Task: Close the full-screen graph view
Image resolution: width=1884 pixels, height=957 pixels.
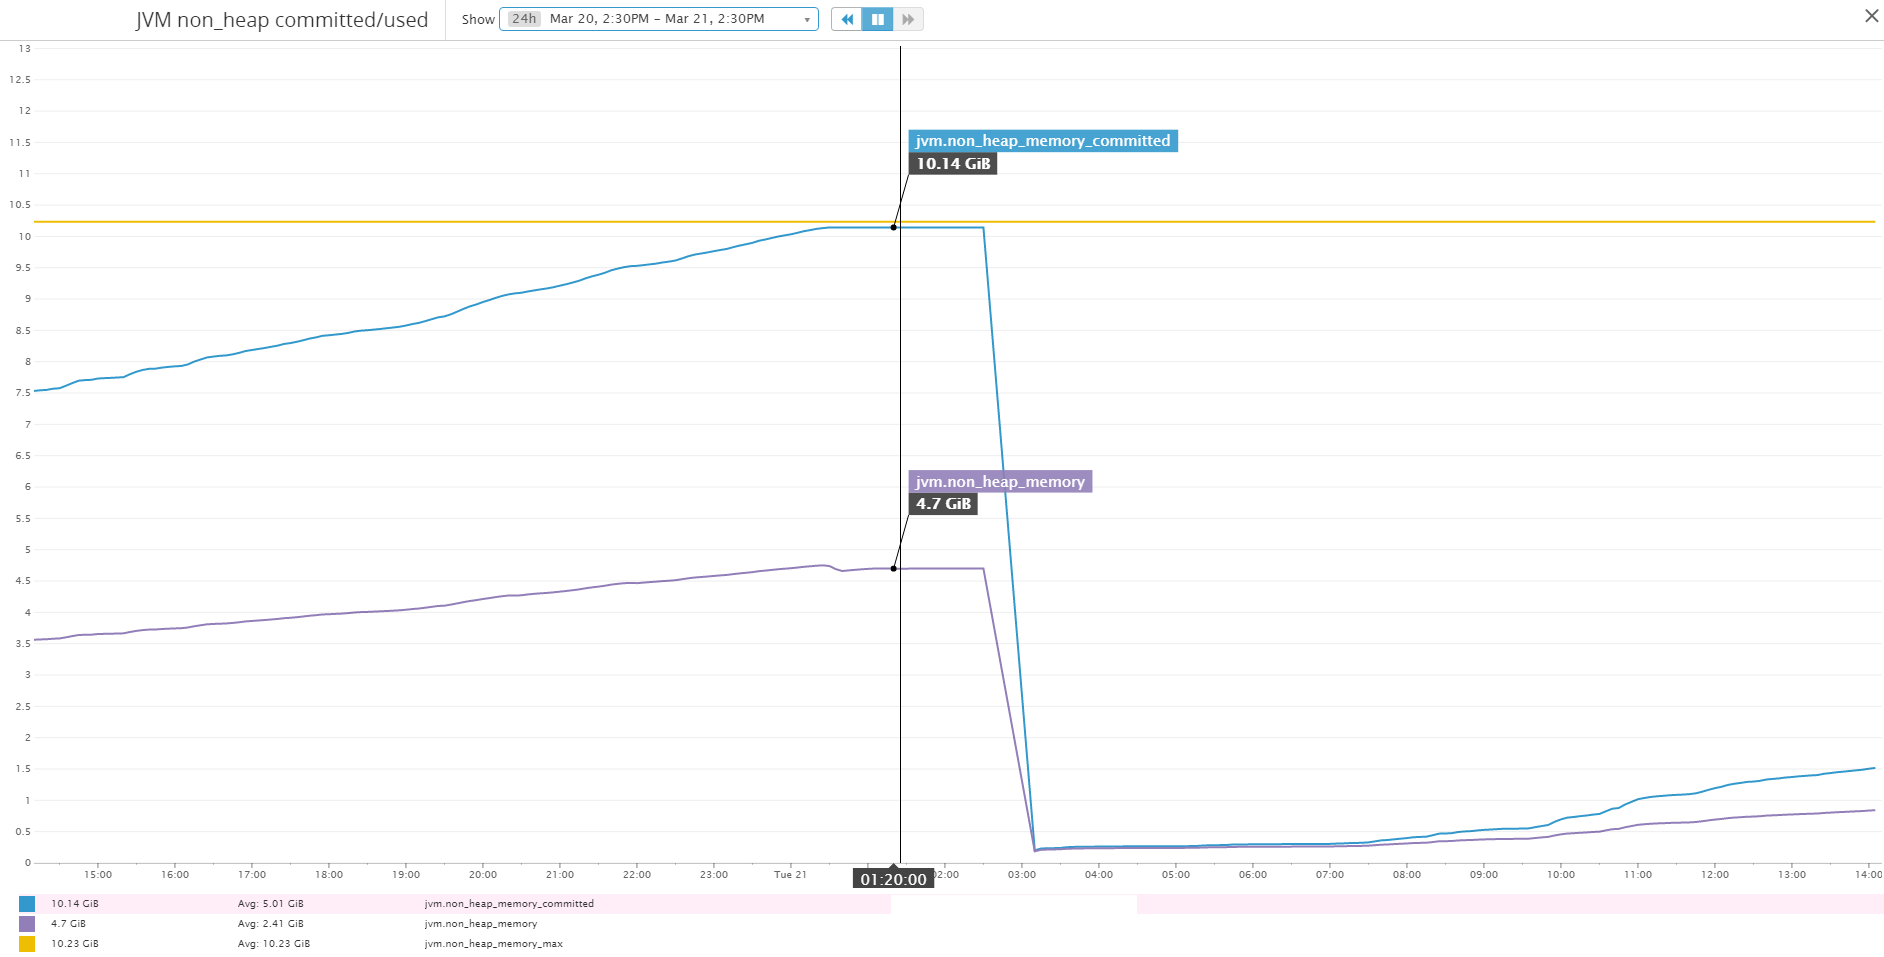Action: coord(1871,16)
